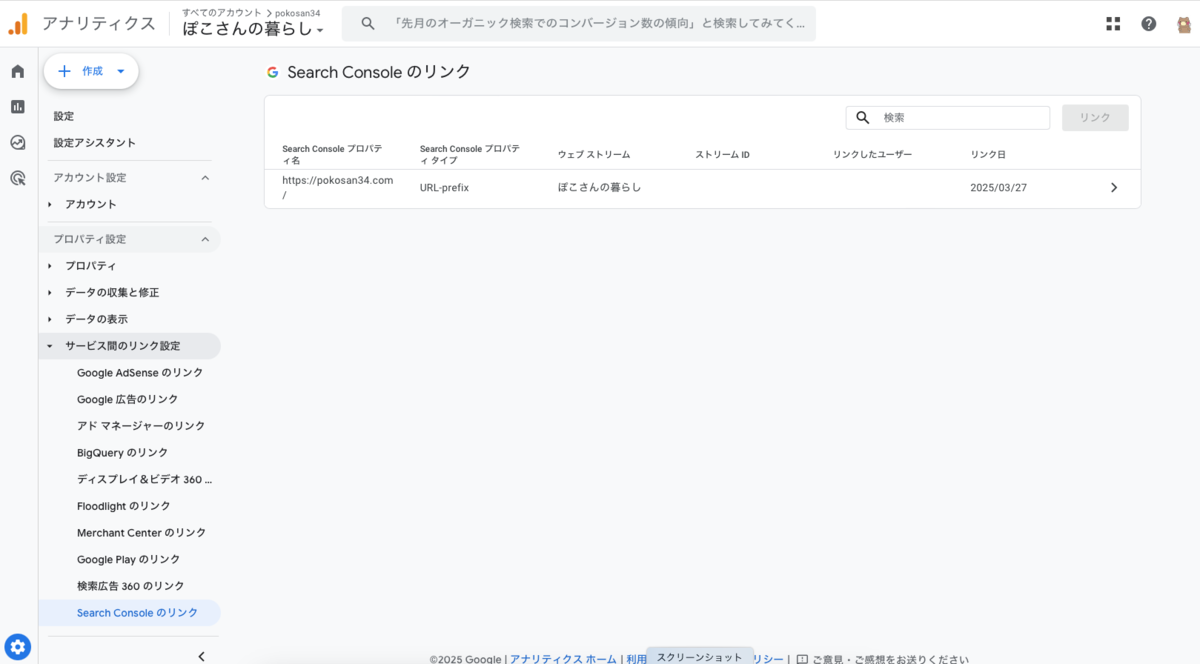Click the ご意見・ご感想をお寄せください footer link
Image resolution: width=1200 pixels, height=664 pixels.
[890, 659]
